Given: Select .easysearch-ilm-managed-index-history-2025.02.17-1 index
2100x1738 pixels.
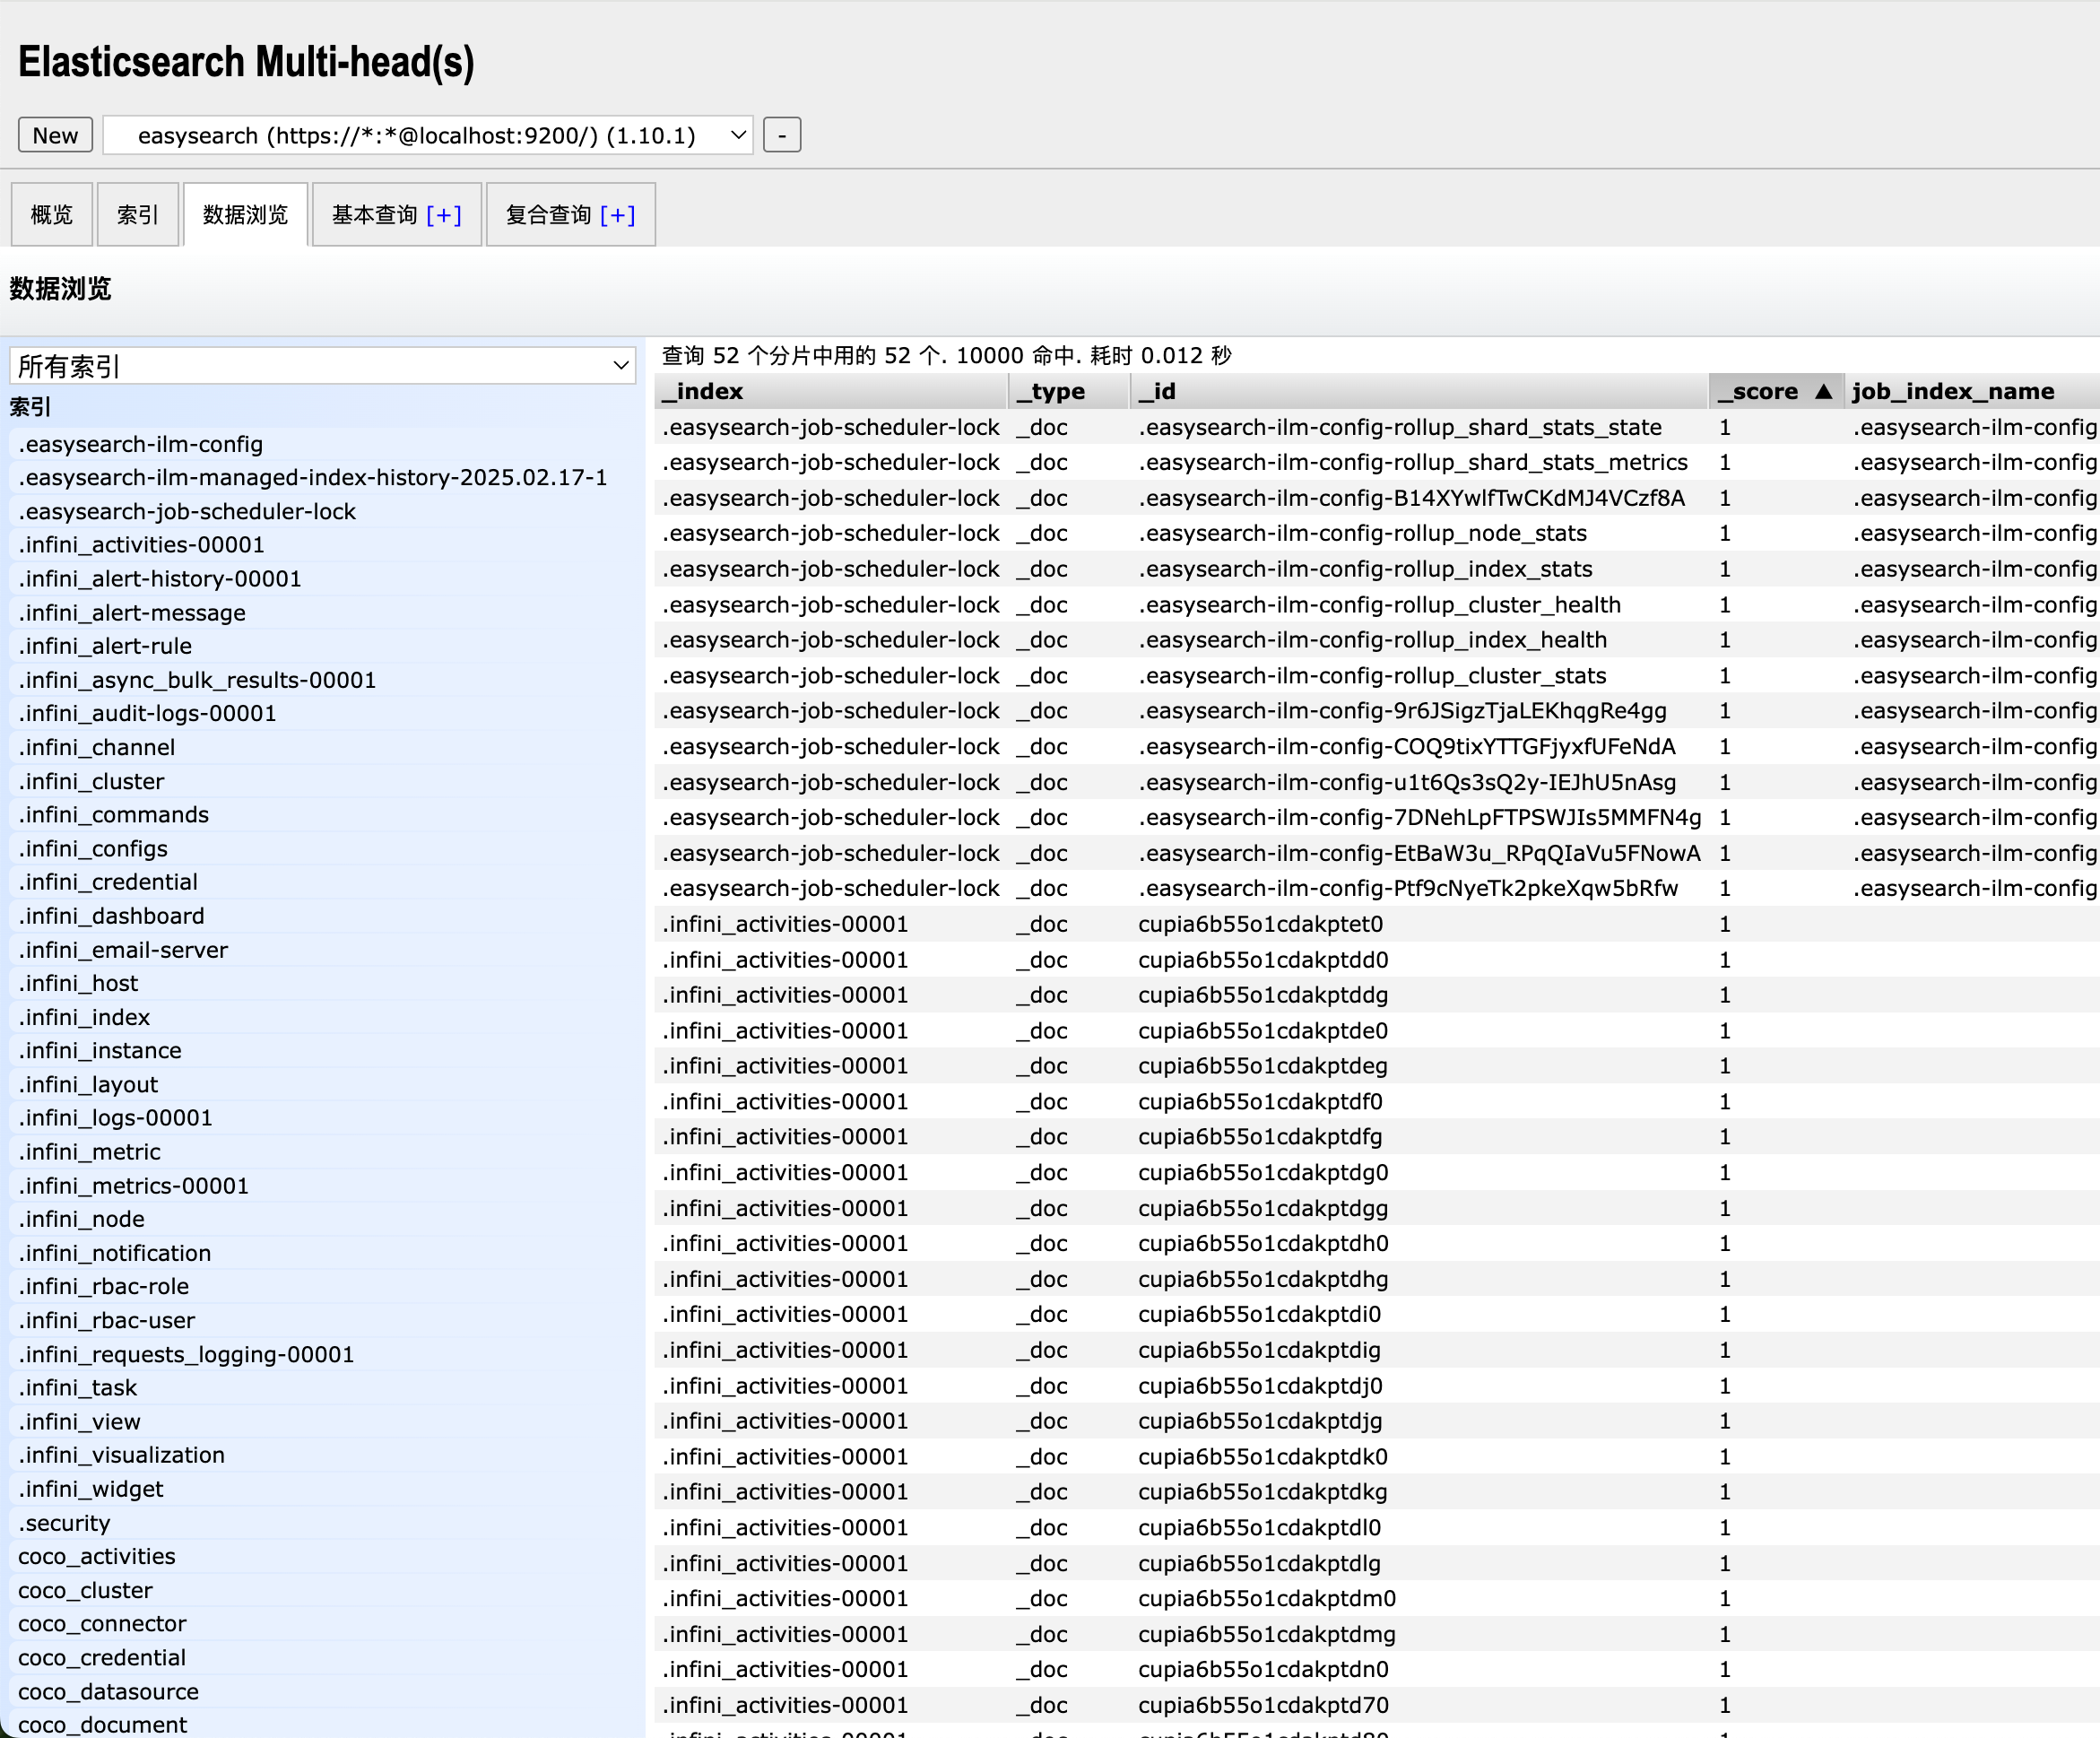Looking at the screenshot, I should 322,477.
